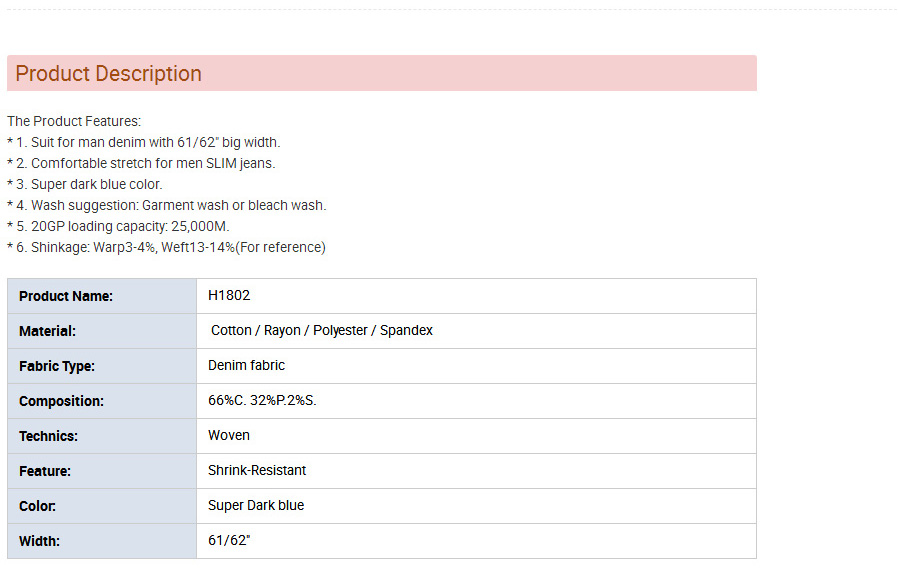Viewport: 898px width, 568px height.
Task: Click the Product Description header banner
Action: pyautogui.click(x=381, y=73)
